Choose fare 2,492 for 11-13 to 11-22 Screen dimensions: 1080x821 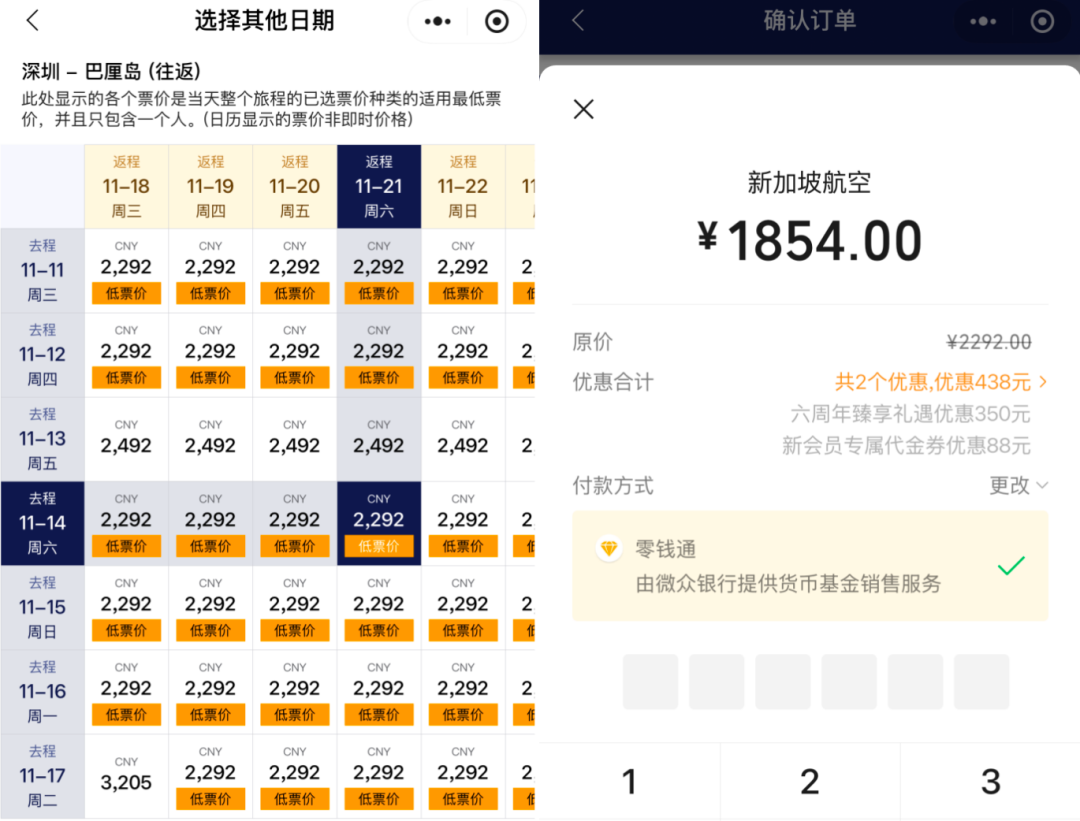coord(463,439)
